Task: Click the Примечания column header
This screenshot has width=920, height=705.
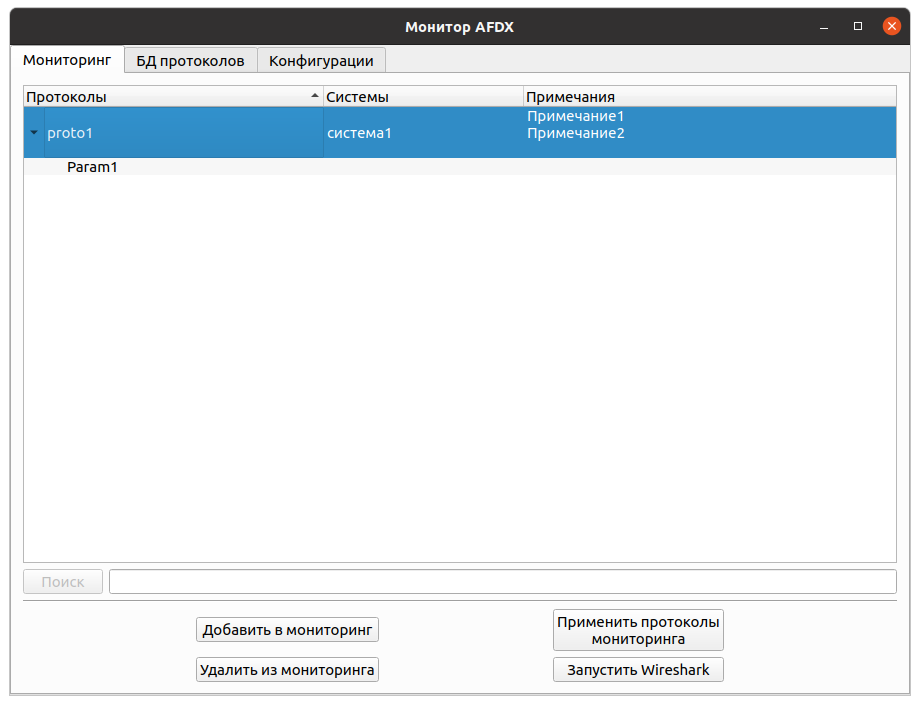Action: (709, 97)
